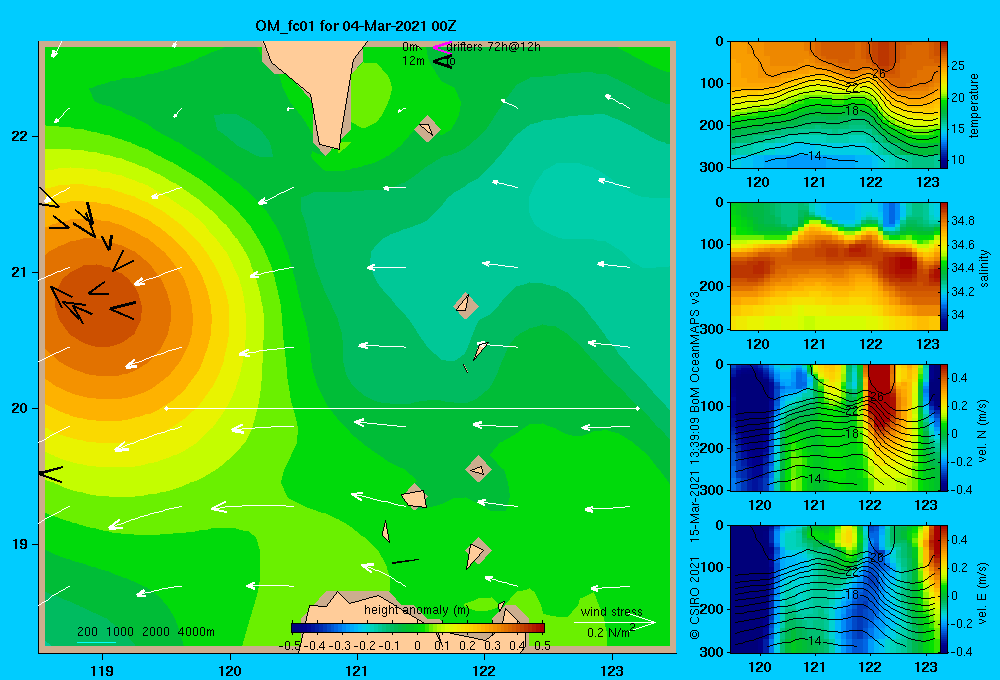Click longitude label 122 on main map axis
Viewport: 1000px width, 680px height.
coord(484,671)
